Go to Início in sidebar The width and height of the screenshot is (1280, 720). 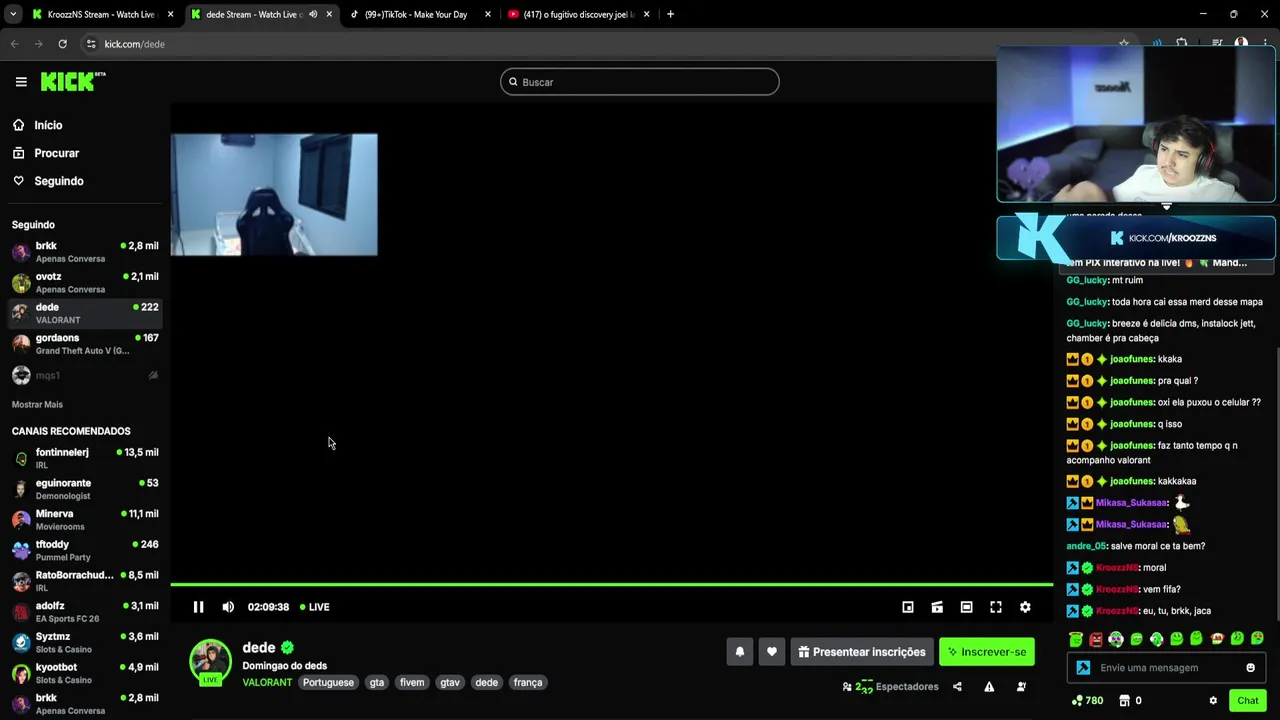click(48, 125)
